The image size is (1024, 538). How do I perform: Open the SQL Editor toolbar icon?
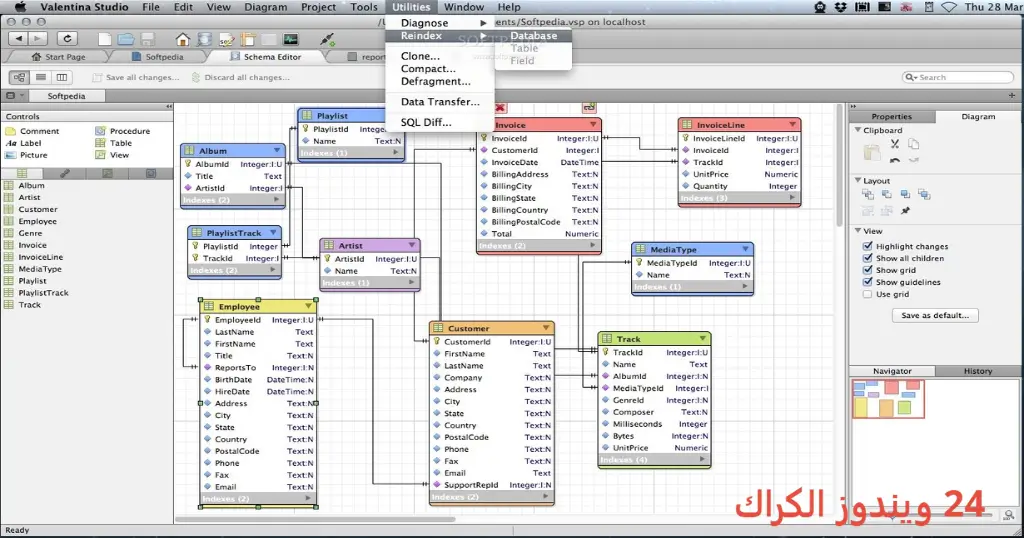226,39
